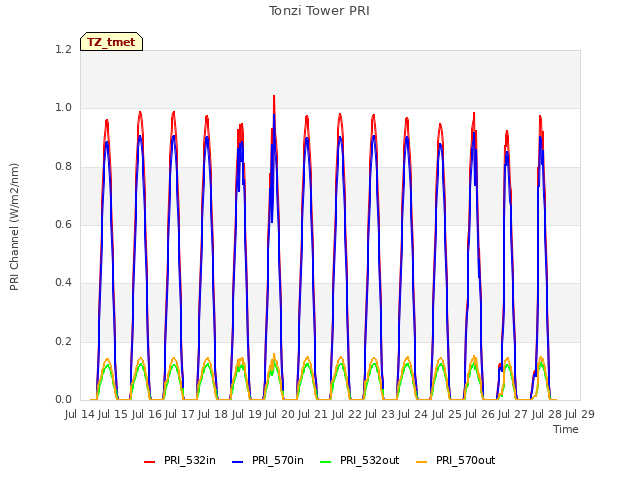Click the Time axis title
This screenshot has height=480, width=640.
click(x=566, y=429)
